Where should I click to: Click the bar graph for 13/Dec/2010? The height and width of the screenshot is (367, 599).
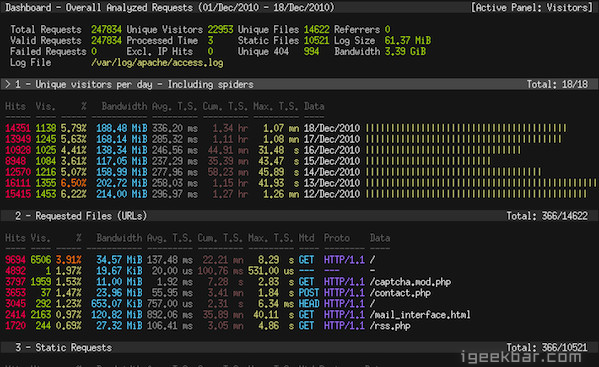click(x=481, y=183)
